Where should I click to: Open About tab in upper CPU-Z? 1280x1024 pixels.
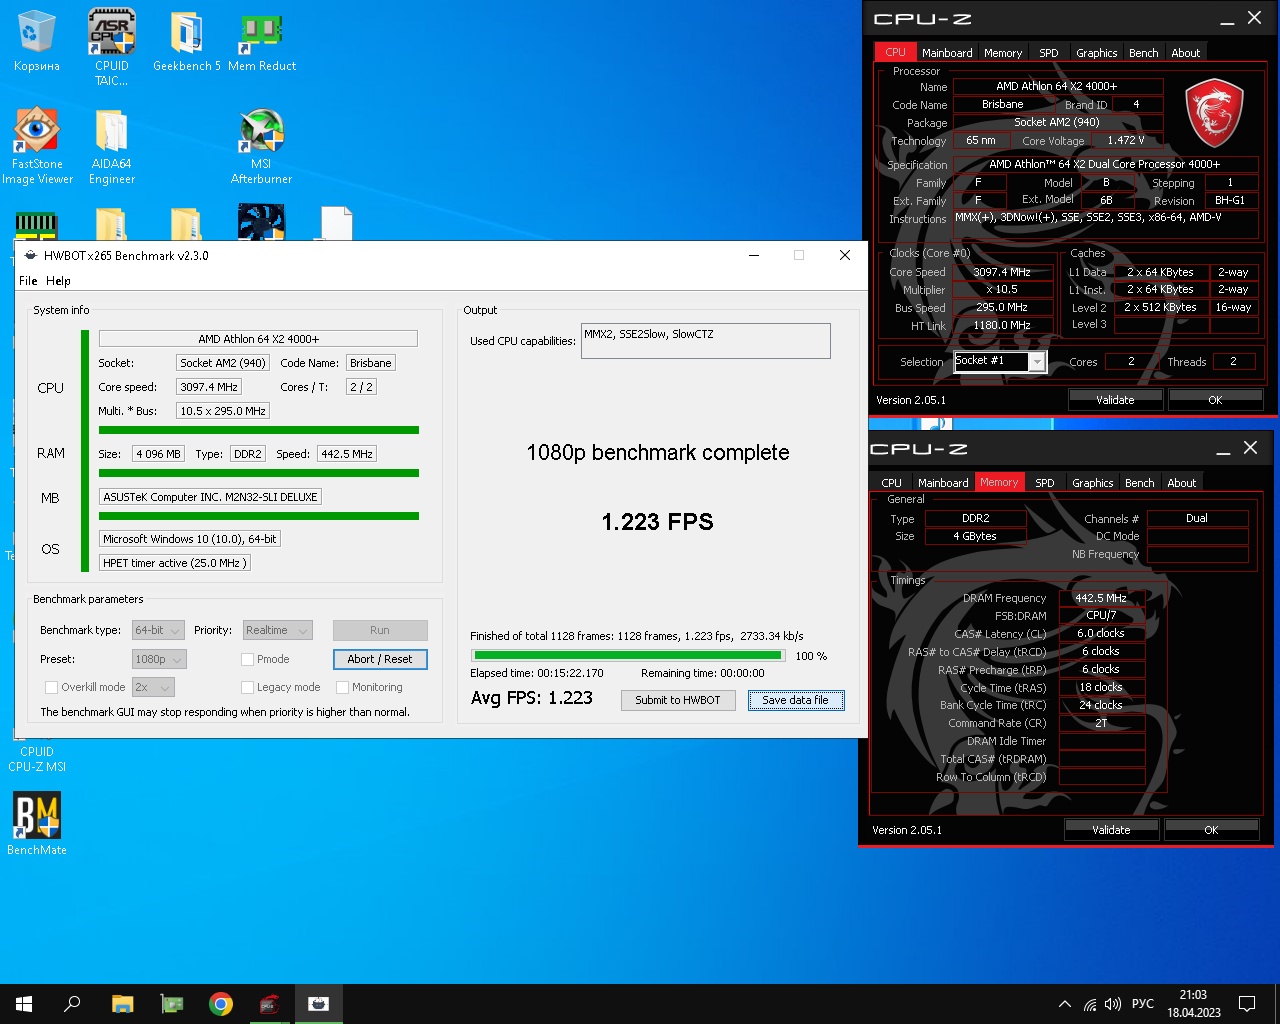click(x=1185, y=53)
